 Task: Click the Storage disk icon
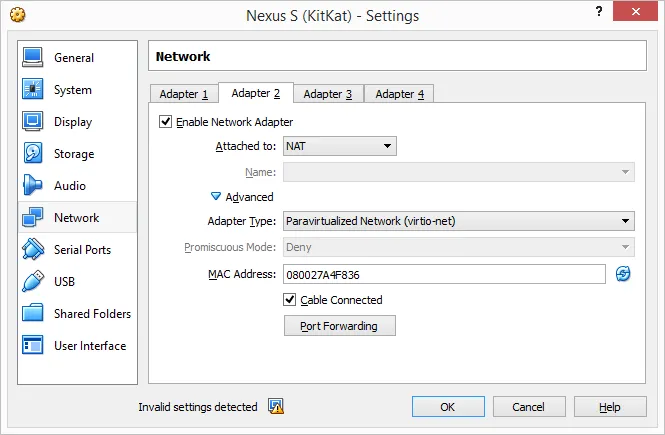[33, 153]
